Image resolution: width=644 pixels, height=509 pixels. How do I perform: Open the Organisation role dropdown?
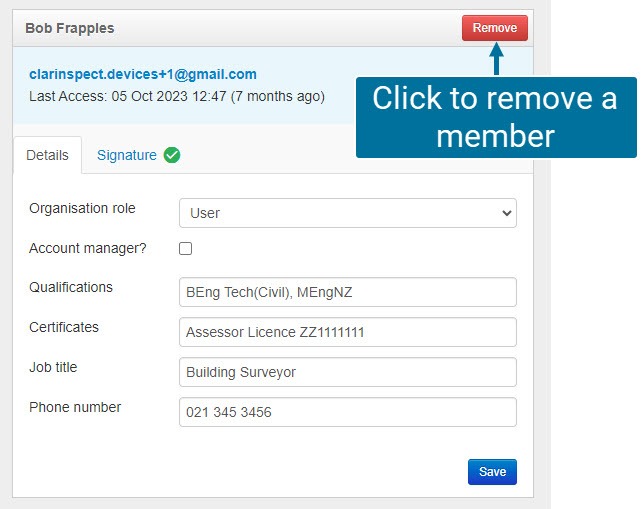(x=347, y=213)
